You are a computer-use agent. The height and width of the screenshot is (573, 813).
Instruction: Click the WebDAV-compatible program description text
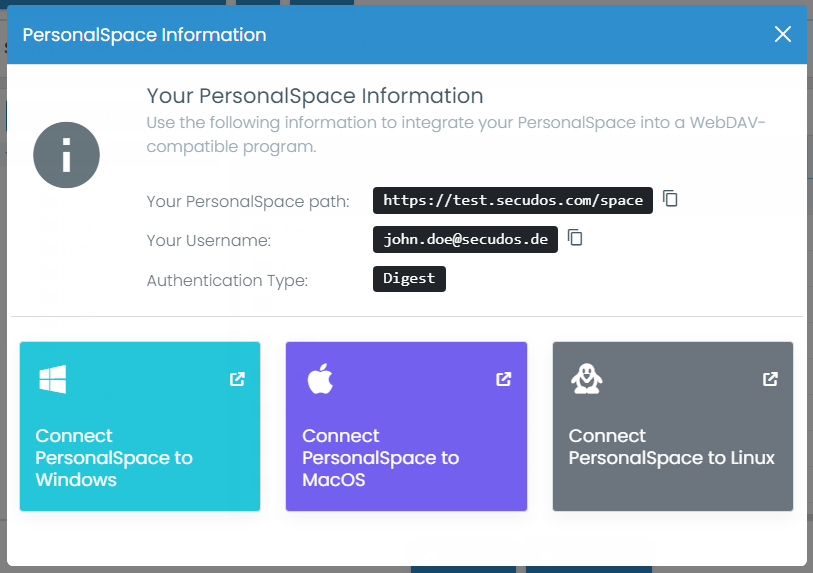(x=456, y=134)
